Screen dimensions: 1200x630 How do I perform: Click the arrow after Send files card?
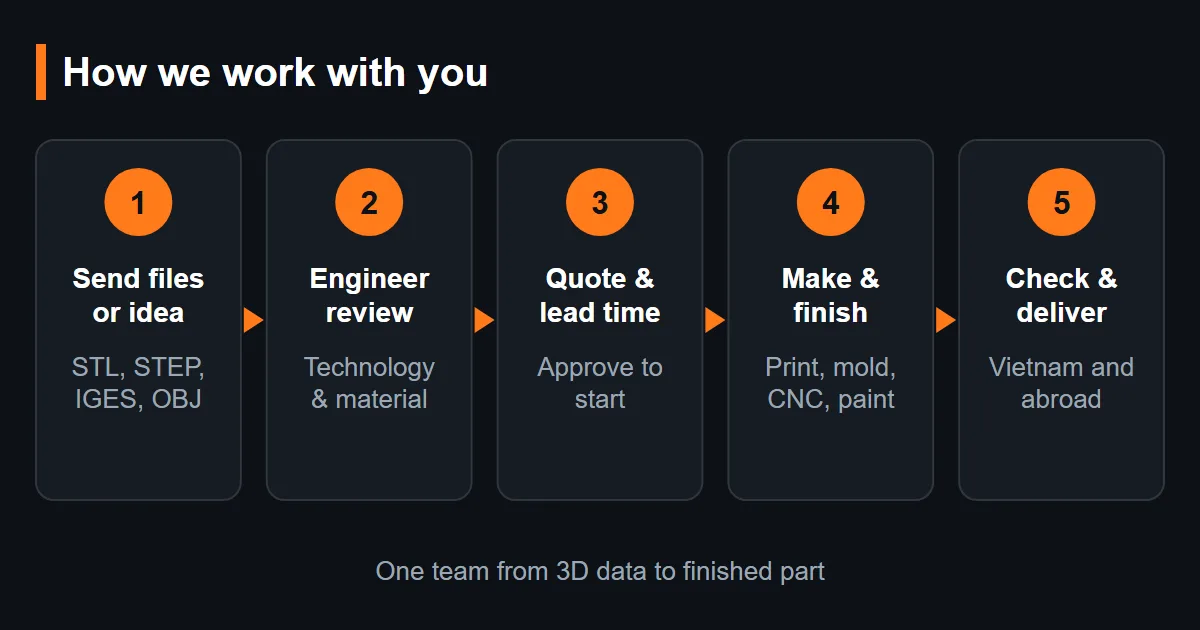253,320
